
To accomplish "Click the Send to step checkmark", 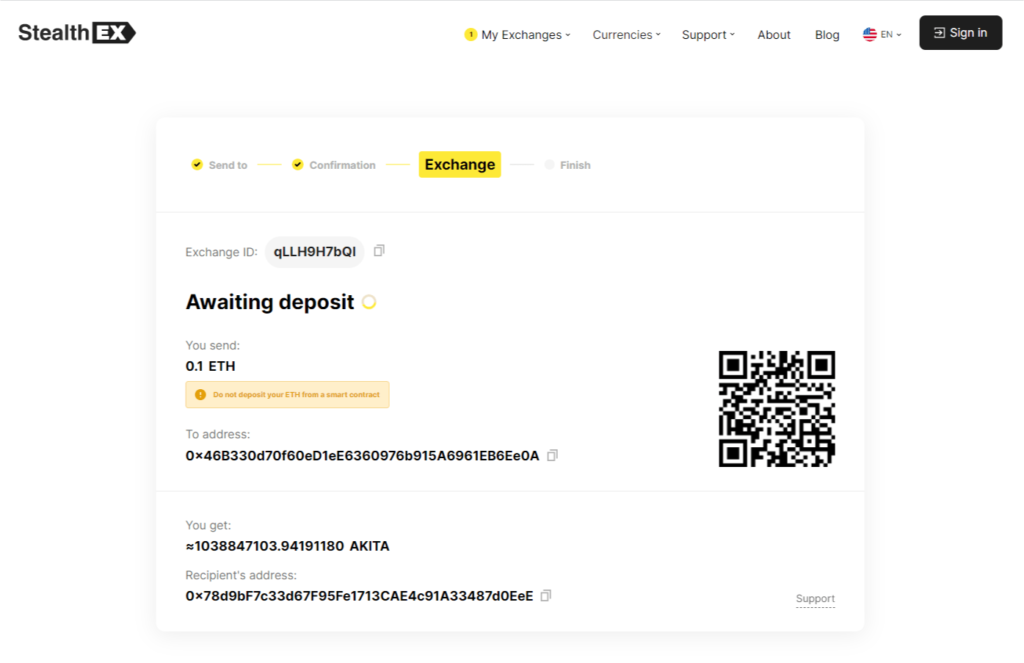I will [197, 165].
